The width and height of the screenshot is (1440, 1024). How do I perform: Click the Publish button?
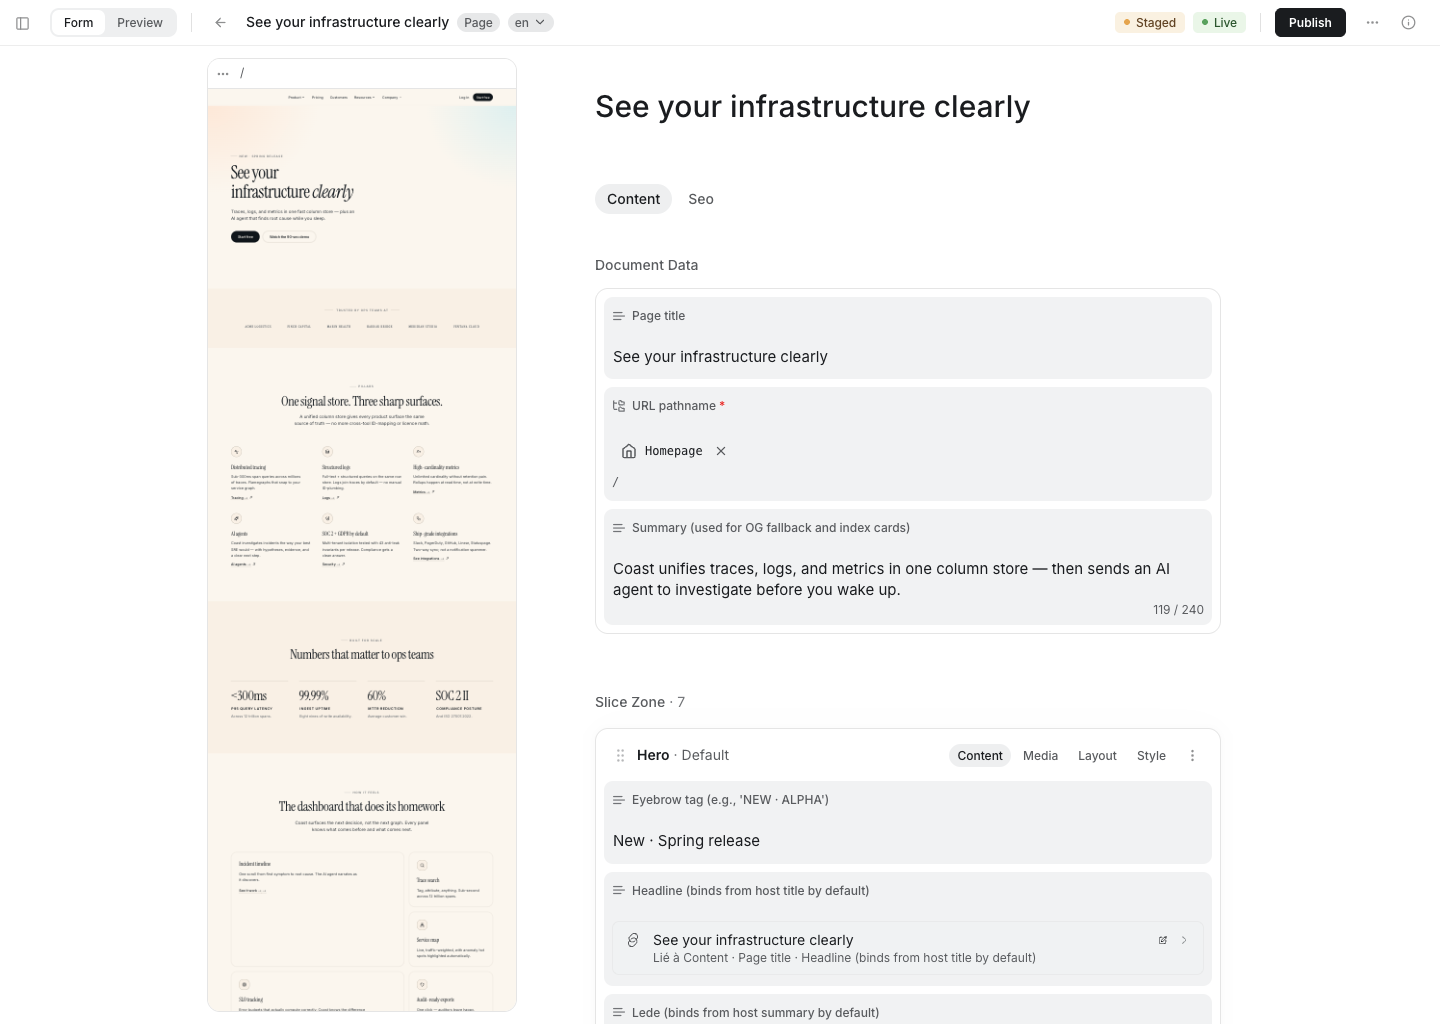pyautogui.click(x=1310, y=23)
